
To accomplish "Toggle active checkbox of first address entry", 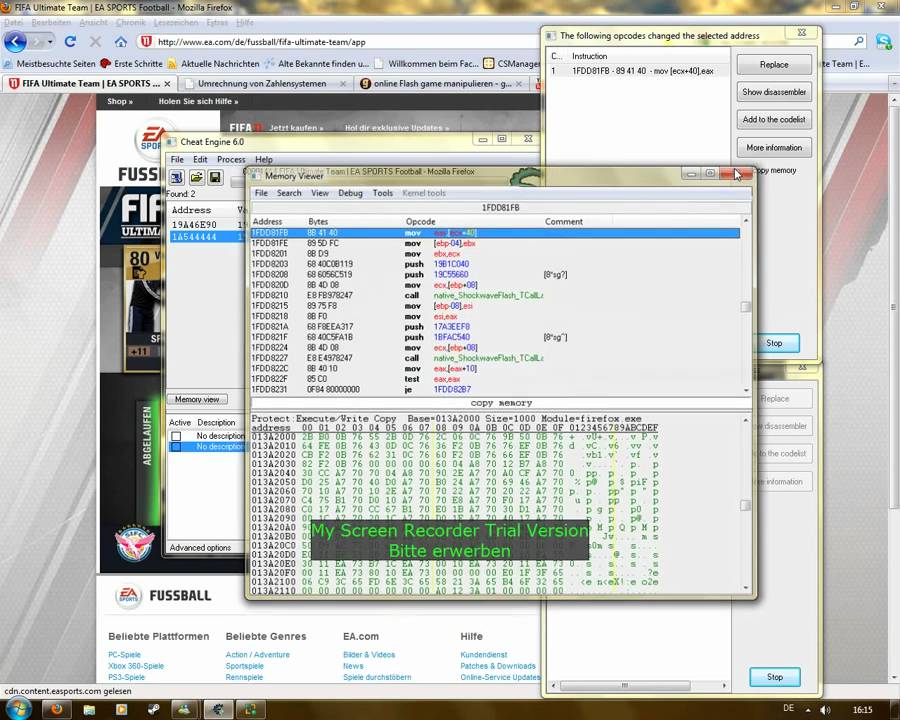I will pyautogui.click(x=176, y=436).
